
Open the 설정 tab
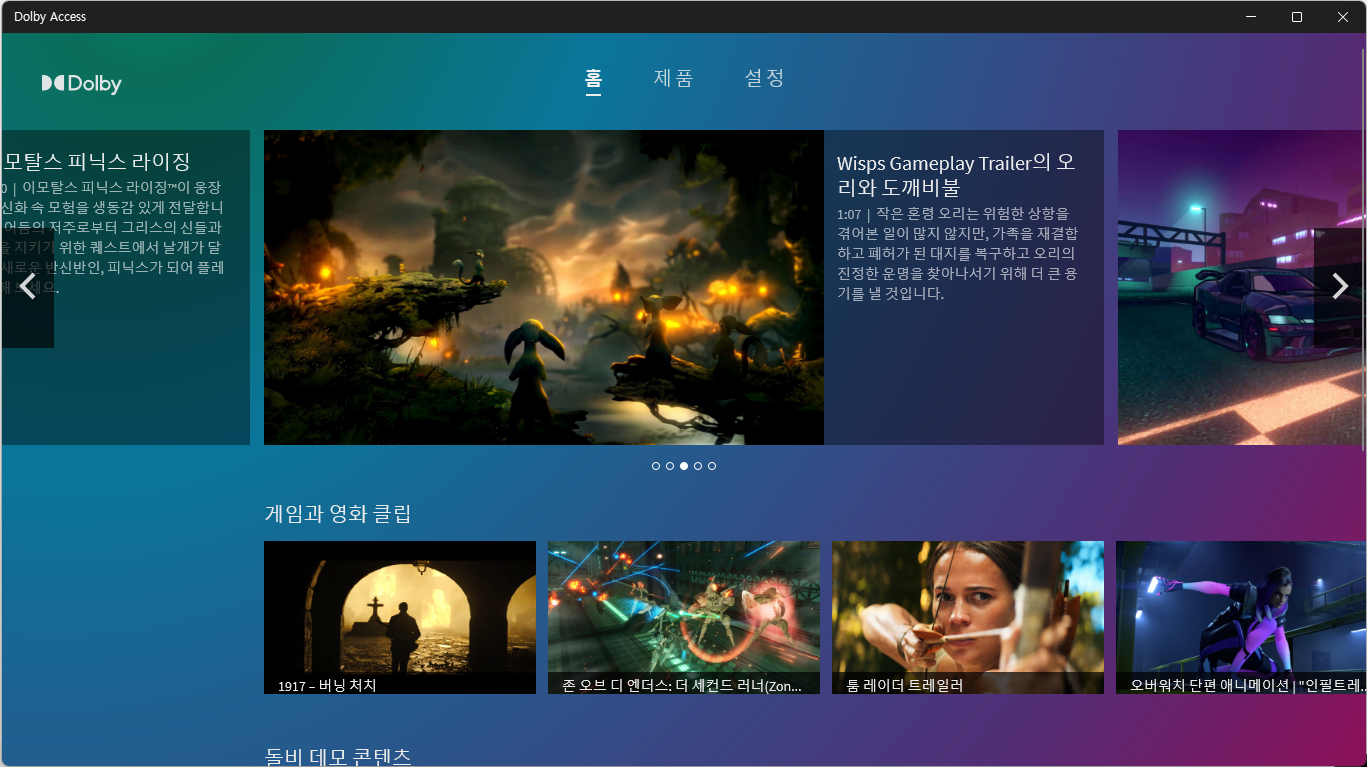click(764, 78)
